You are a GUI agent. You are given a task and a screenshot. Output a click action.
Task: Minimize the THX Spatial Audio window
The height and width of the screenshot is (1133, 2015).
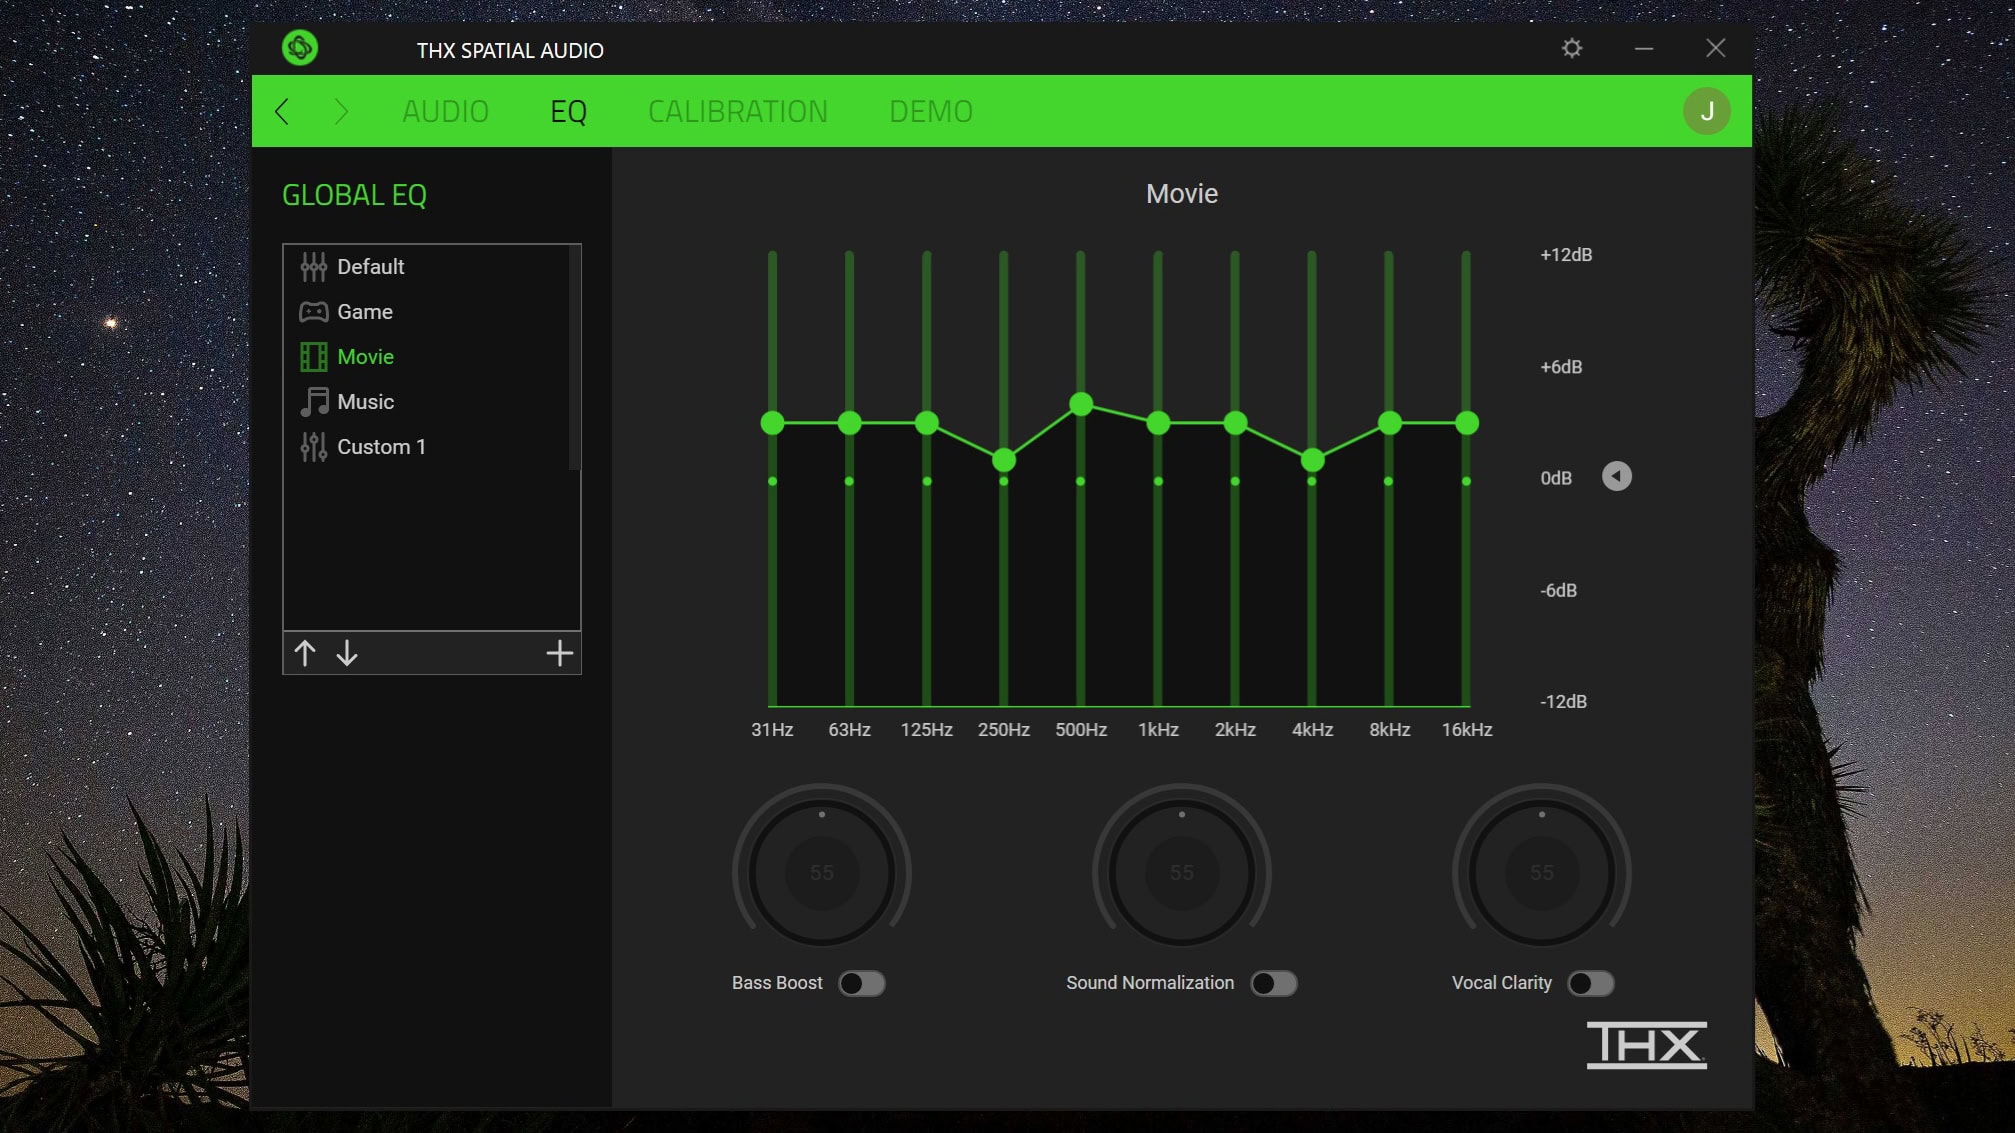tap(1644, 48)
